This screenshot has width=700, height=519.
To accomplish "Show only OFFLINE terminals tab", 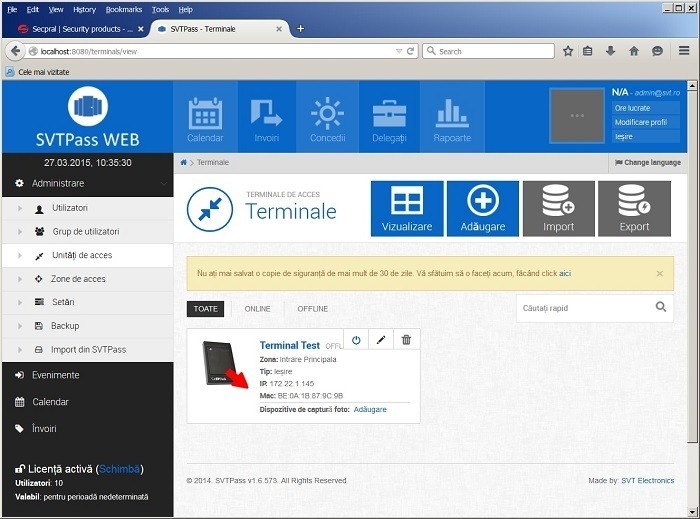I will click(312, 309).
